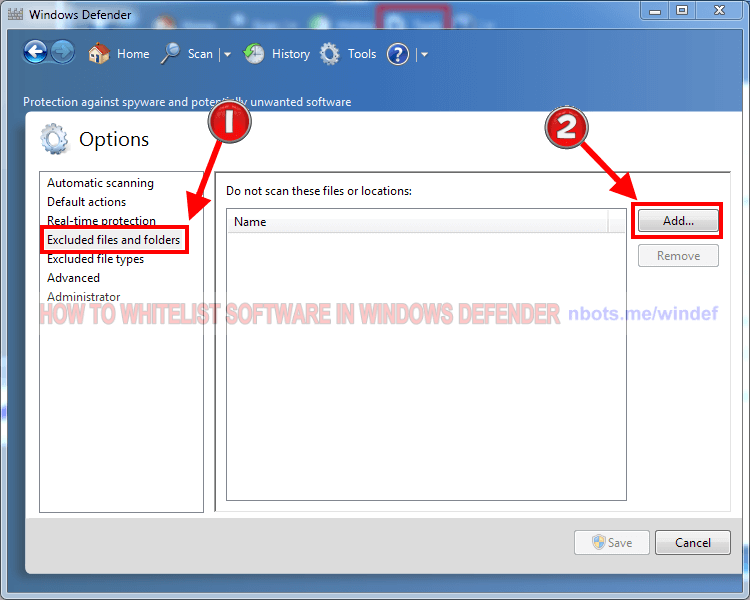750x600 pixels.
Task: Start a Scan from the toolbar label
Action: (x=200, y=54)
